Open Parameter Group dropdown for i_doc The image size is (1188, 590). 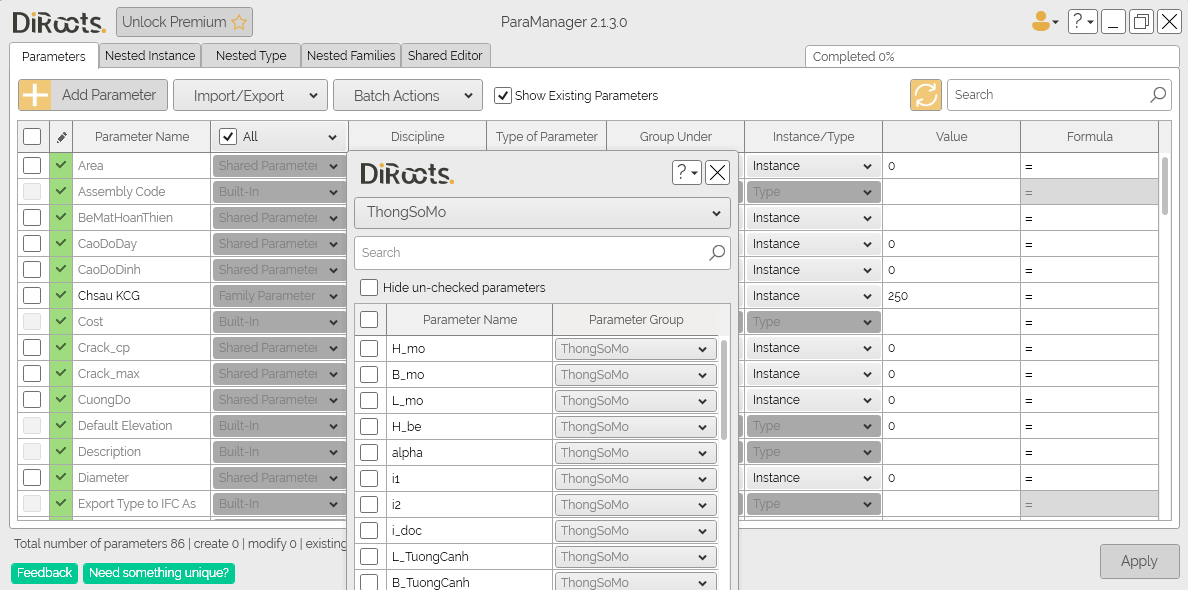point(636,530)
